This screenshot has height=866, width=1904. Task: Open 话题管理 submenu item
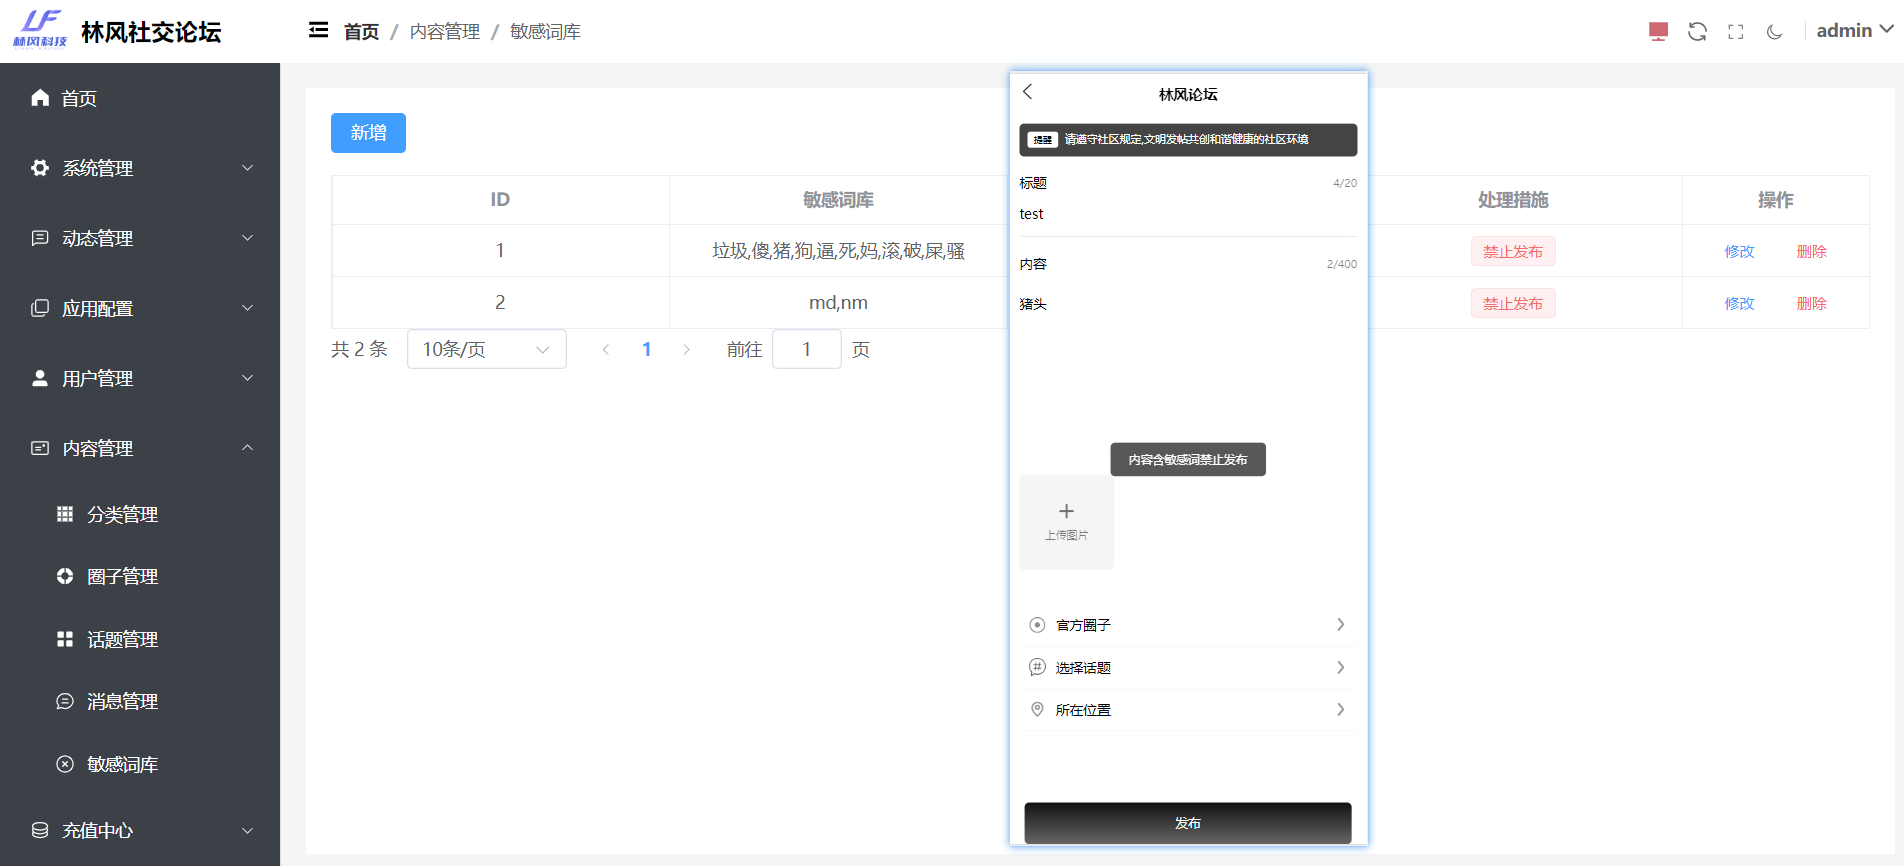coord(140,639)
